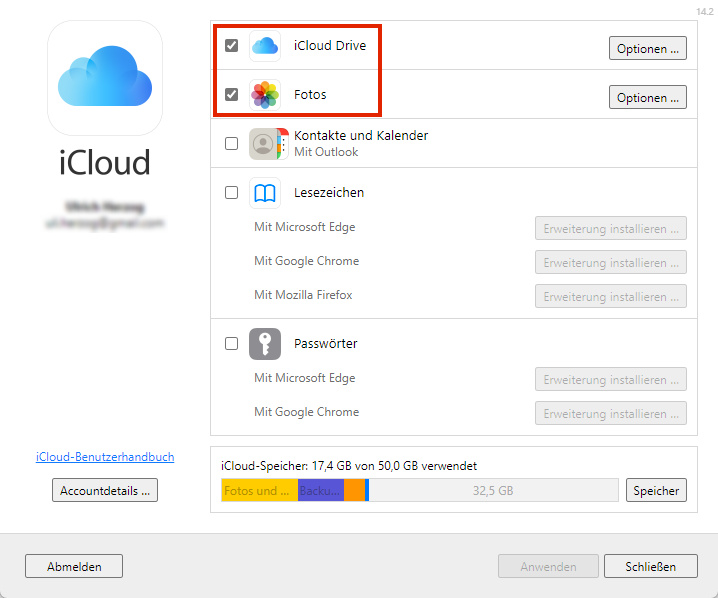The height and width of the screenshot is (598, 718).
Task: Click the Passwörter label
Action: 326,344
